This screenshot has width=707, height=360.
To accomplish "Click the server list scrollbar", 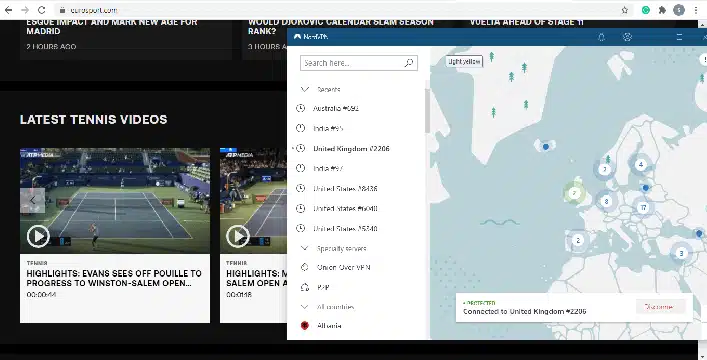I will pyautogui.click(x=427, y=111).
